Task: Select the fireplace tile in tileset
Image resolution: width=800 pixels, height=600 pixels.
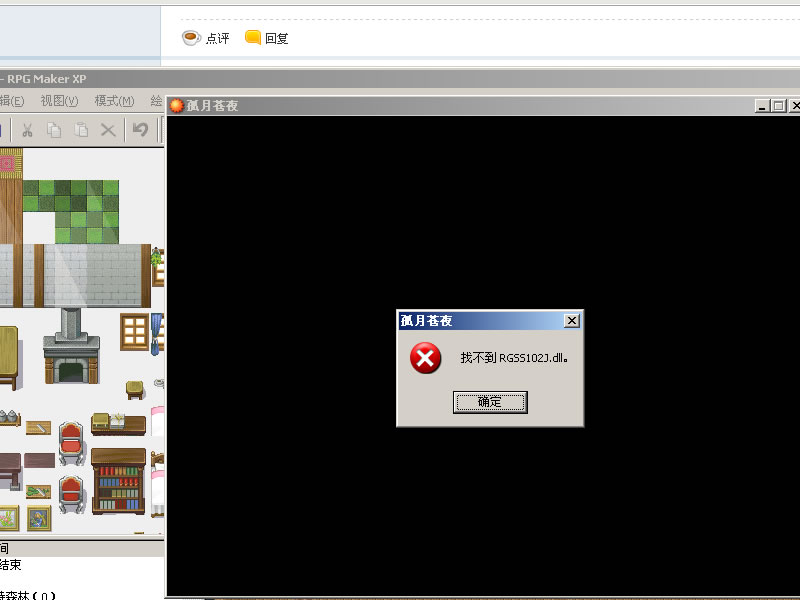Action: pyautogui.click(x=71, y=346)
